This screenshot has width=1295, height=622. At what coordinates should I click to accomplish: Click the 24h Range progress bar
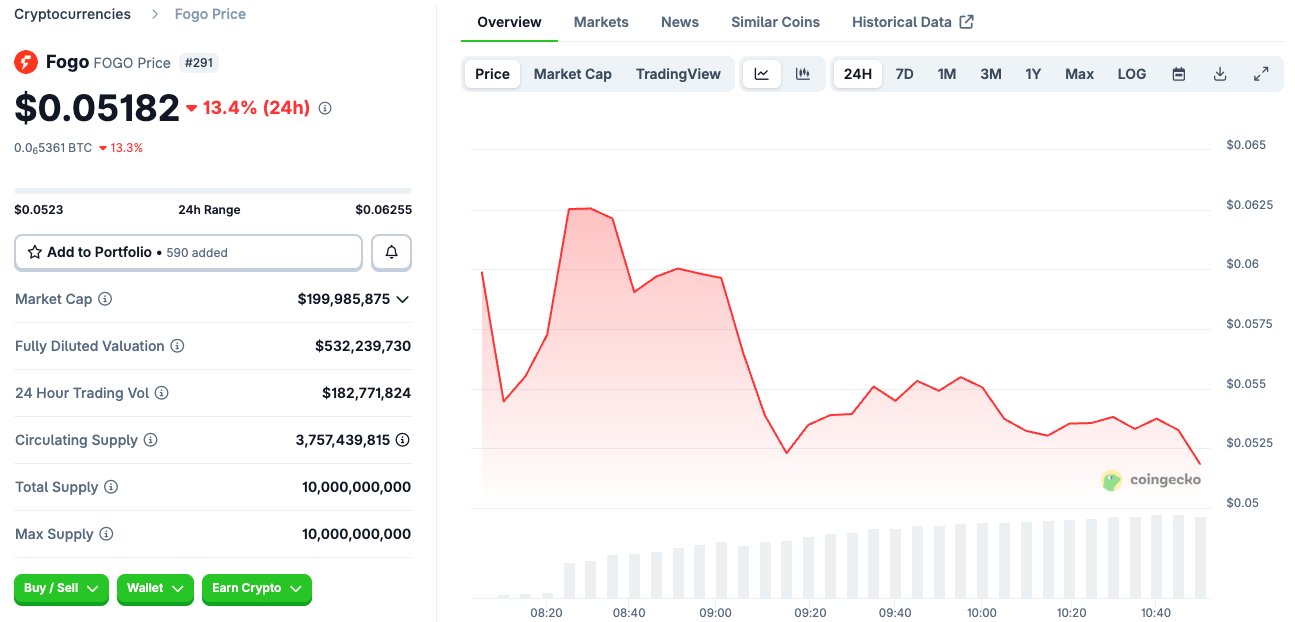(x=212, y=190)
